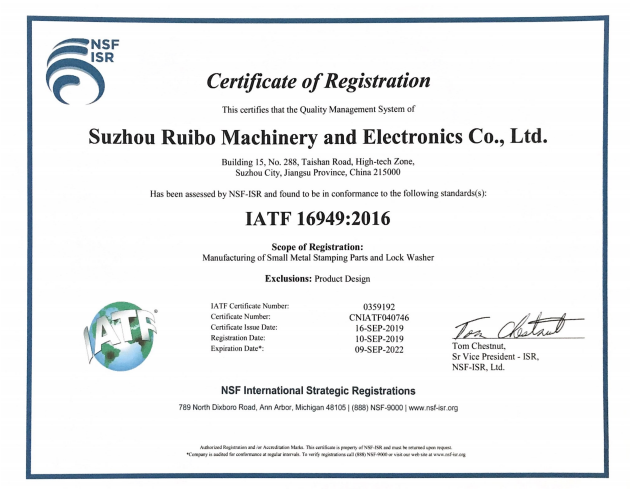Click the NSF International Strategic Registrations heading
The image size is (630, 489).
(x=318, y=391)
